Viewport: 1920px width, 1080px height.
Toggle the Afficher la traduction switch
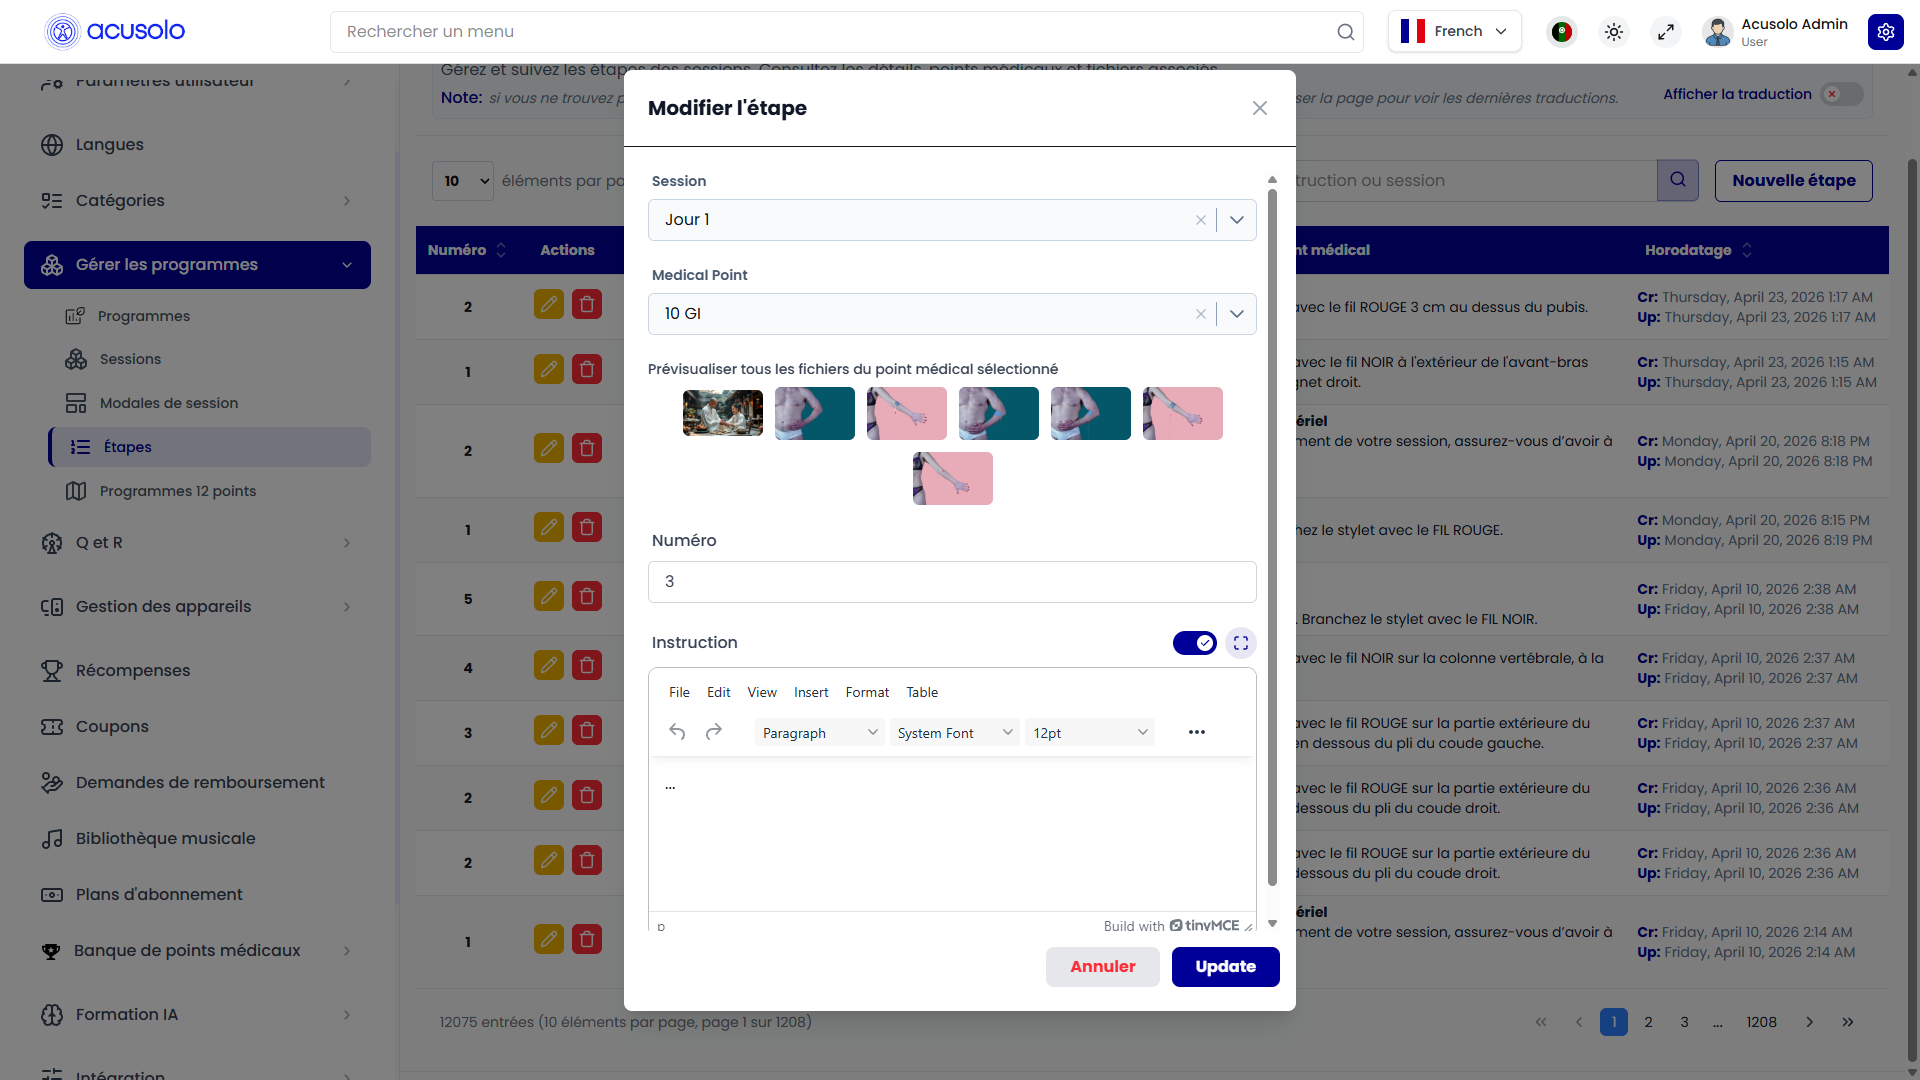(x=1841, y=94)
